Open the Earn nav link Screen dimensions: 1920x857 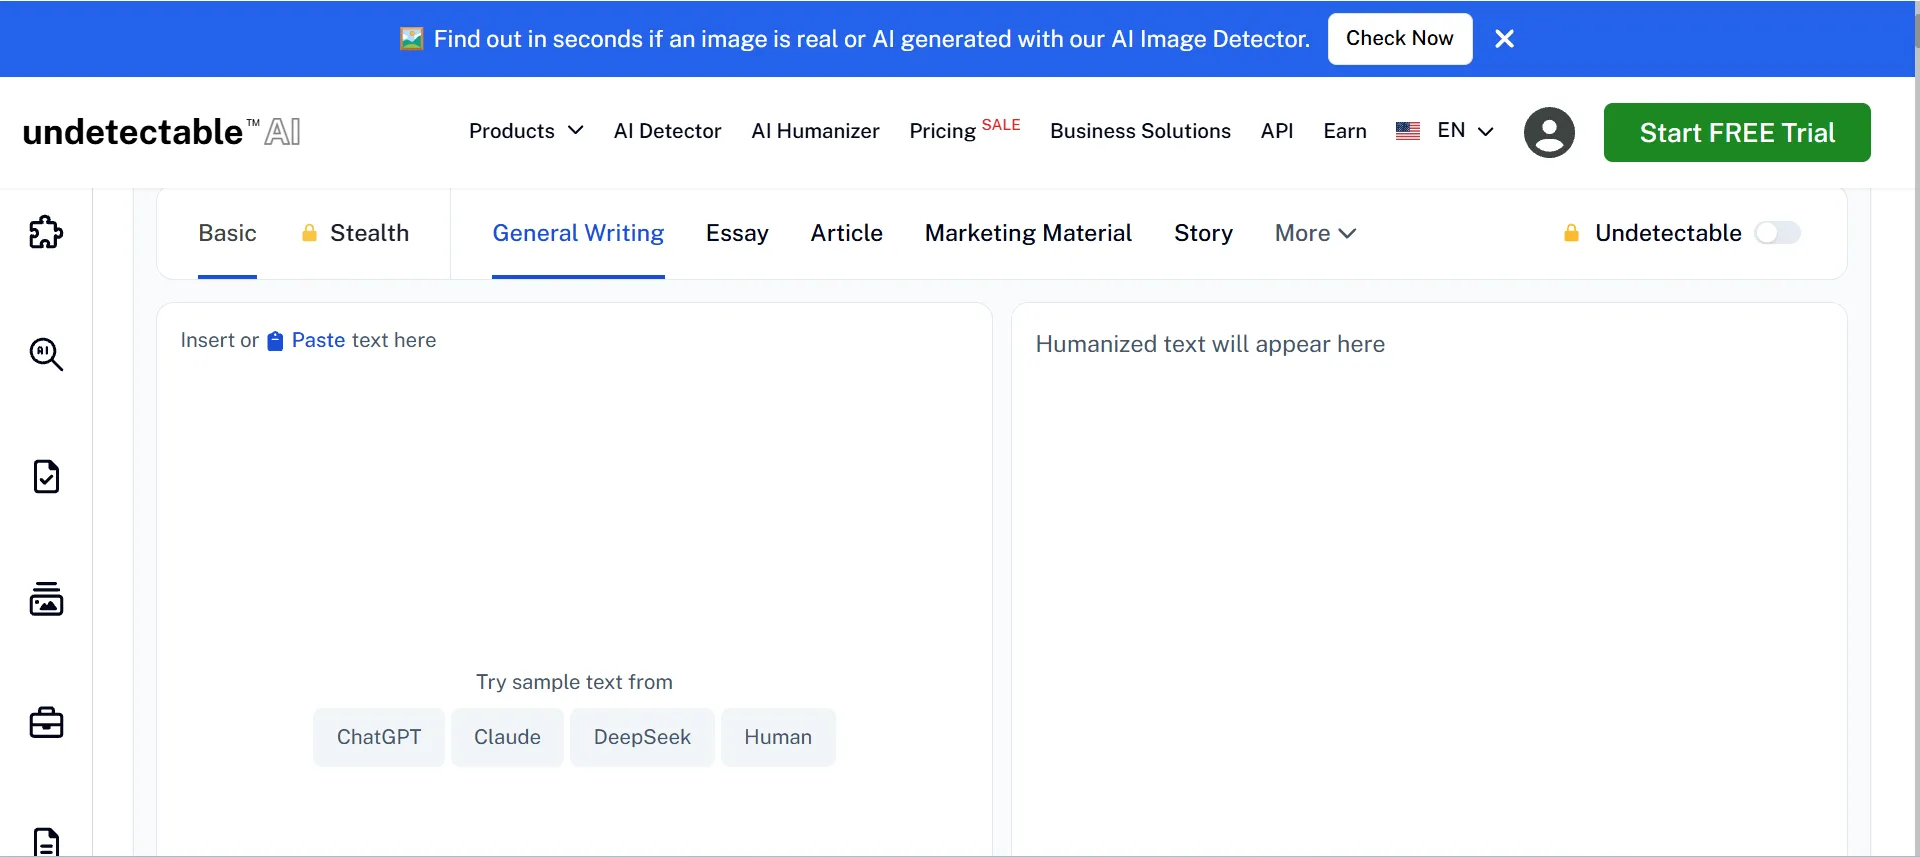click(1345, 131)
